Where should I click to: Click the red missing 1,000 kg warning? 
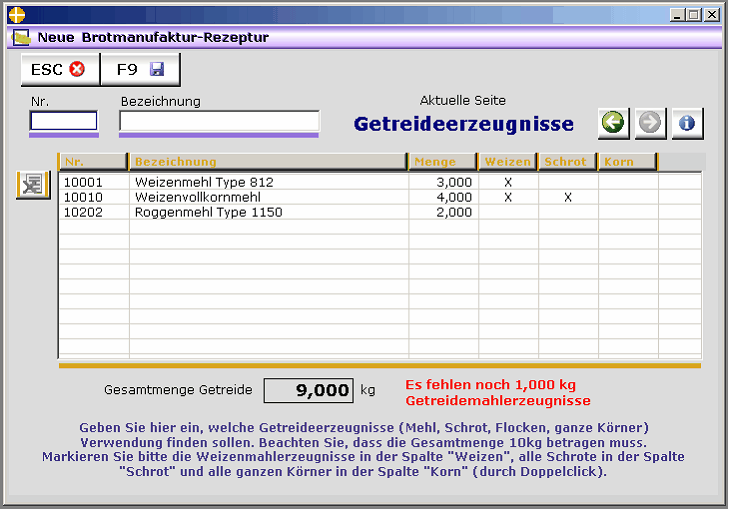coord(498,392)
